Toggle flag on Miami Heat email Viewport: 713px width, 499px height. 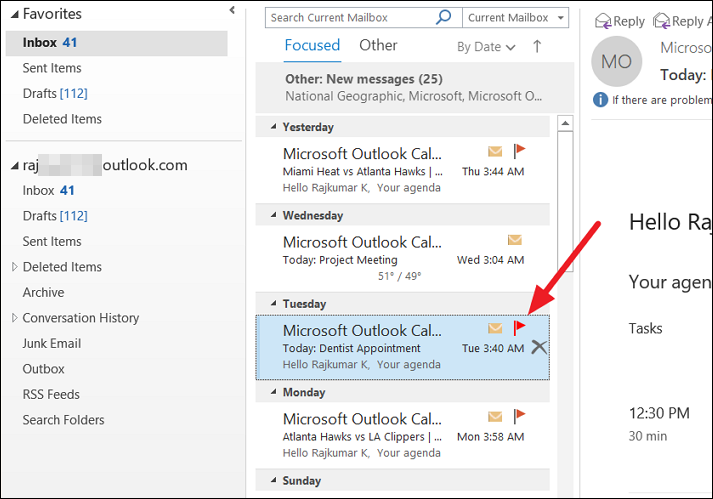point(519,151)
